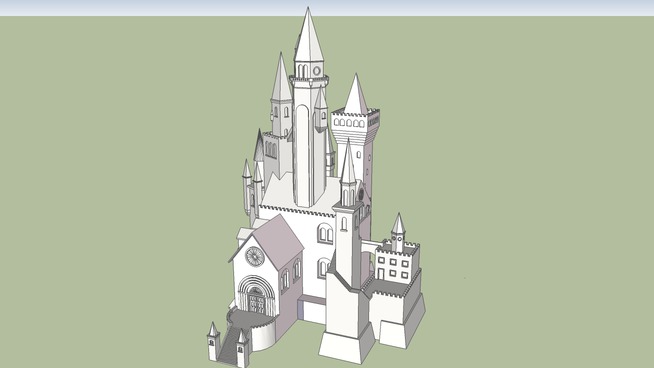Select the round window on tallest tower

(x=317, y=71)
